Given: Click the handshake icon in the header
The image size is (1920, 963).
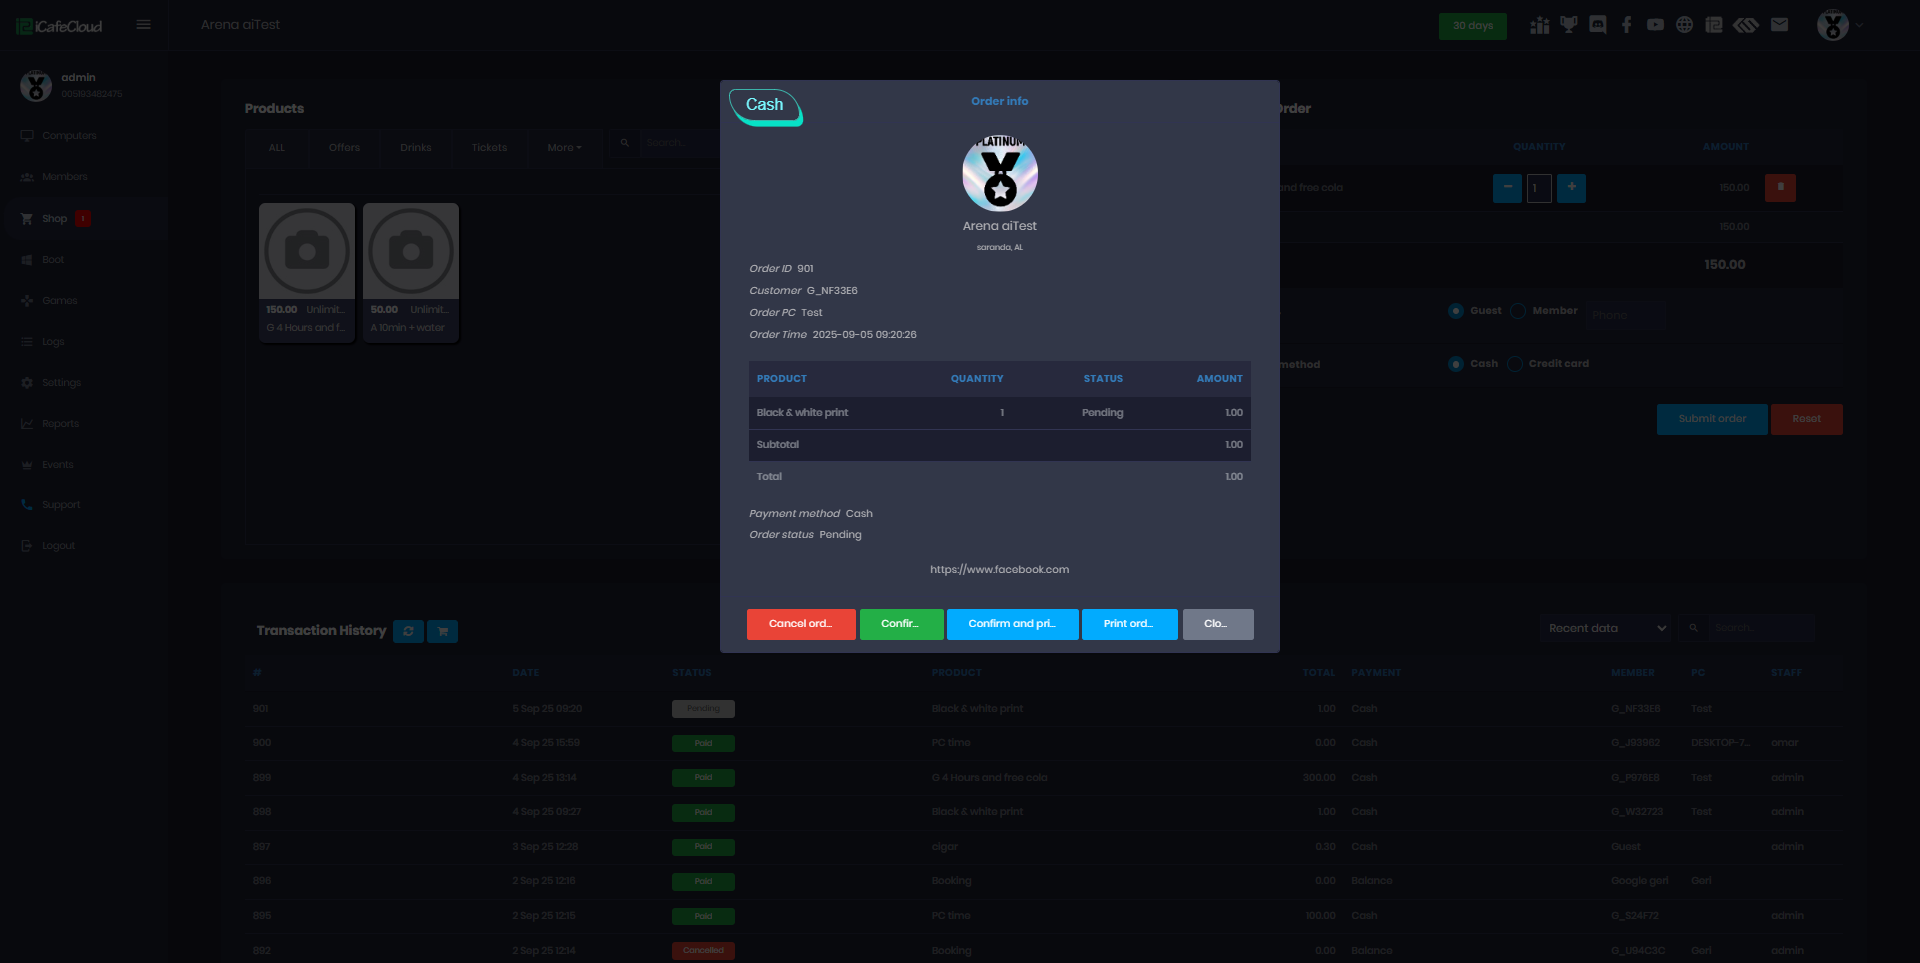Looking at the screenshot, I should click(x=1746, y=25).
